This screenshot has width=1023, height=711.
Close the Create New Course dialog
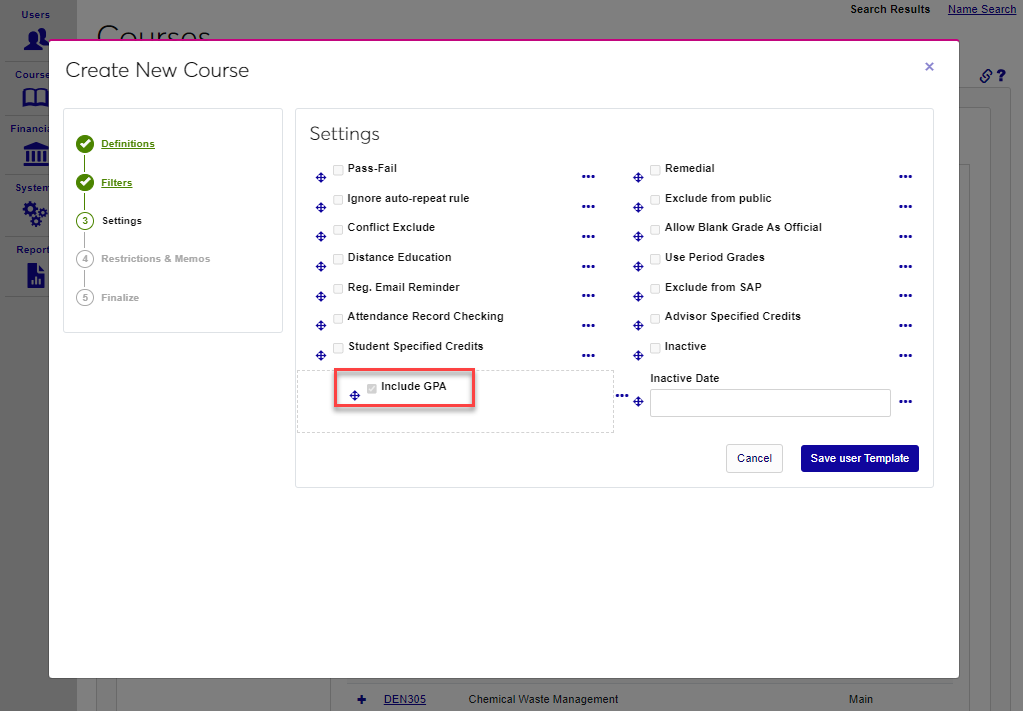[929, 67]
